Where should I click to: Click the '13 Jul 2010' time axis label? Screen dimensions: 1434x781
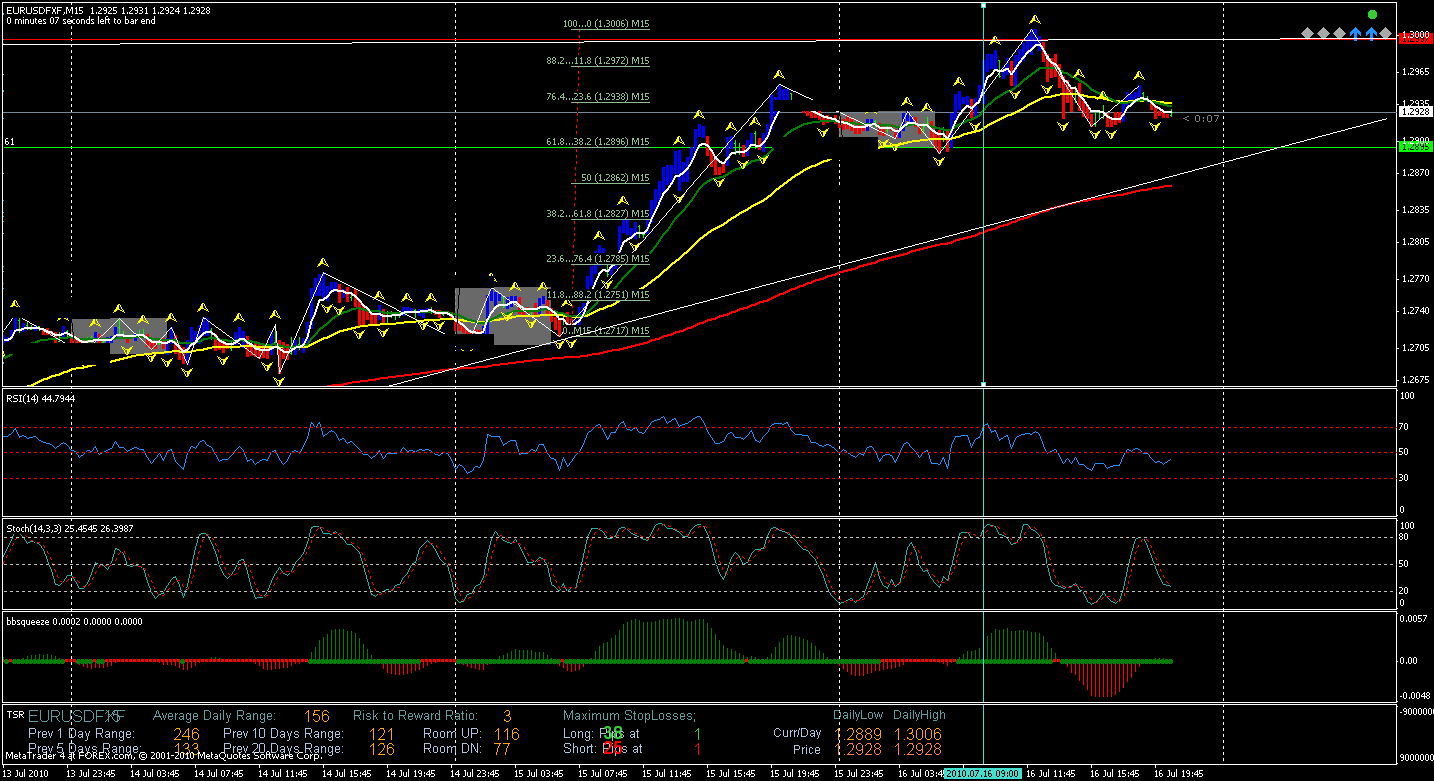[24, 774]
